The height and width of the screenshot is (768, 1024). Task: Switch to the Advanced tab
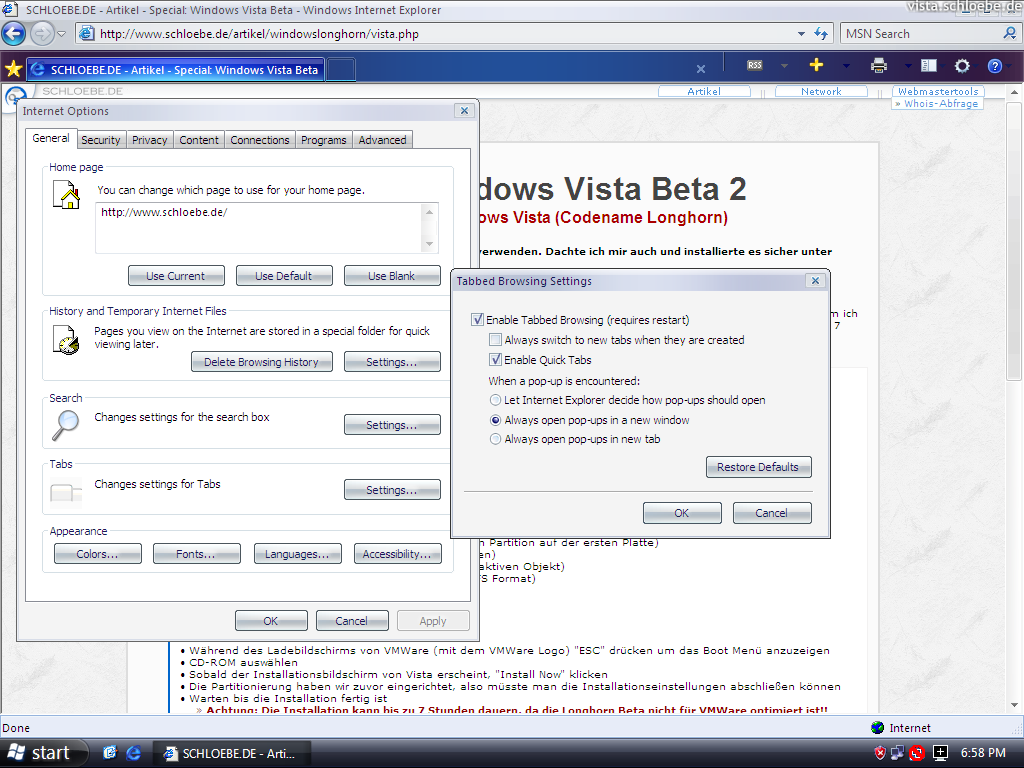click(x=383, y=140)
